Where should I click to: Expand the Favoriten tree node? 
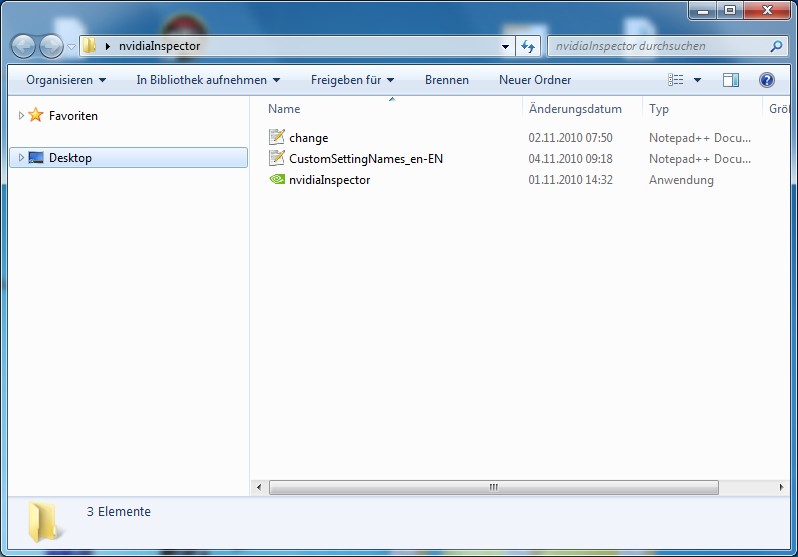pos(21,116)
